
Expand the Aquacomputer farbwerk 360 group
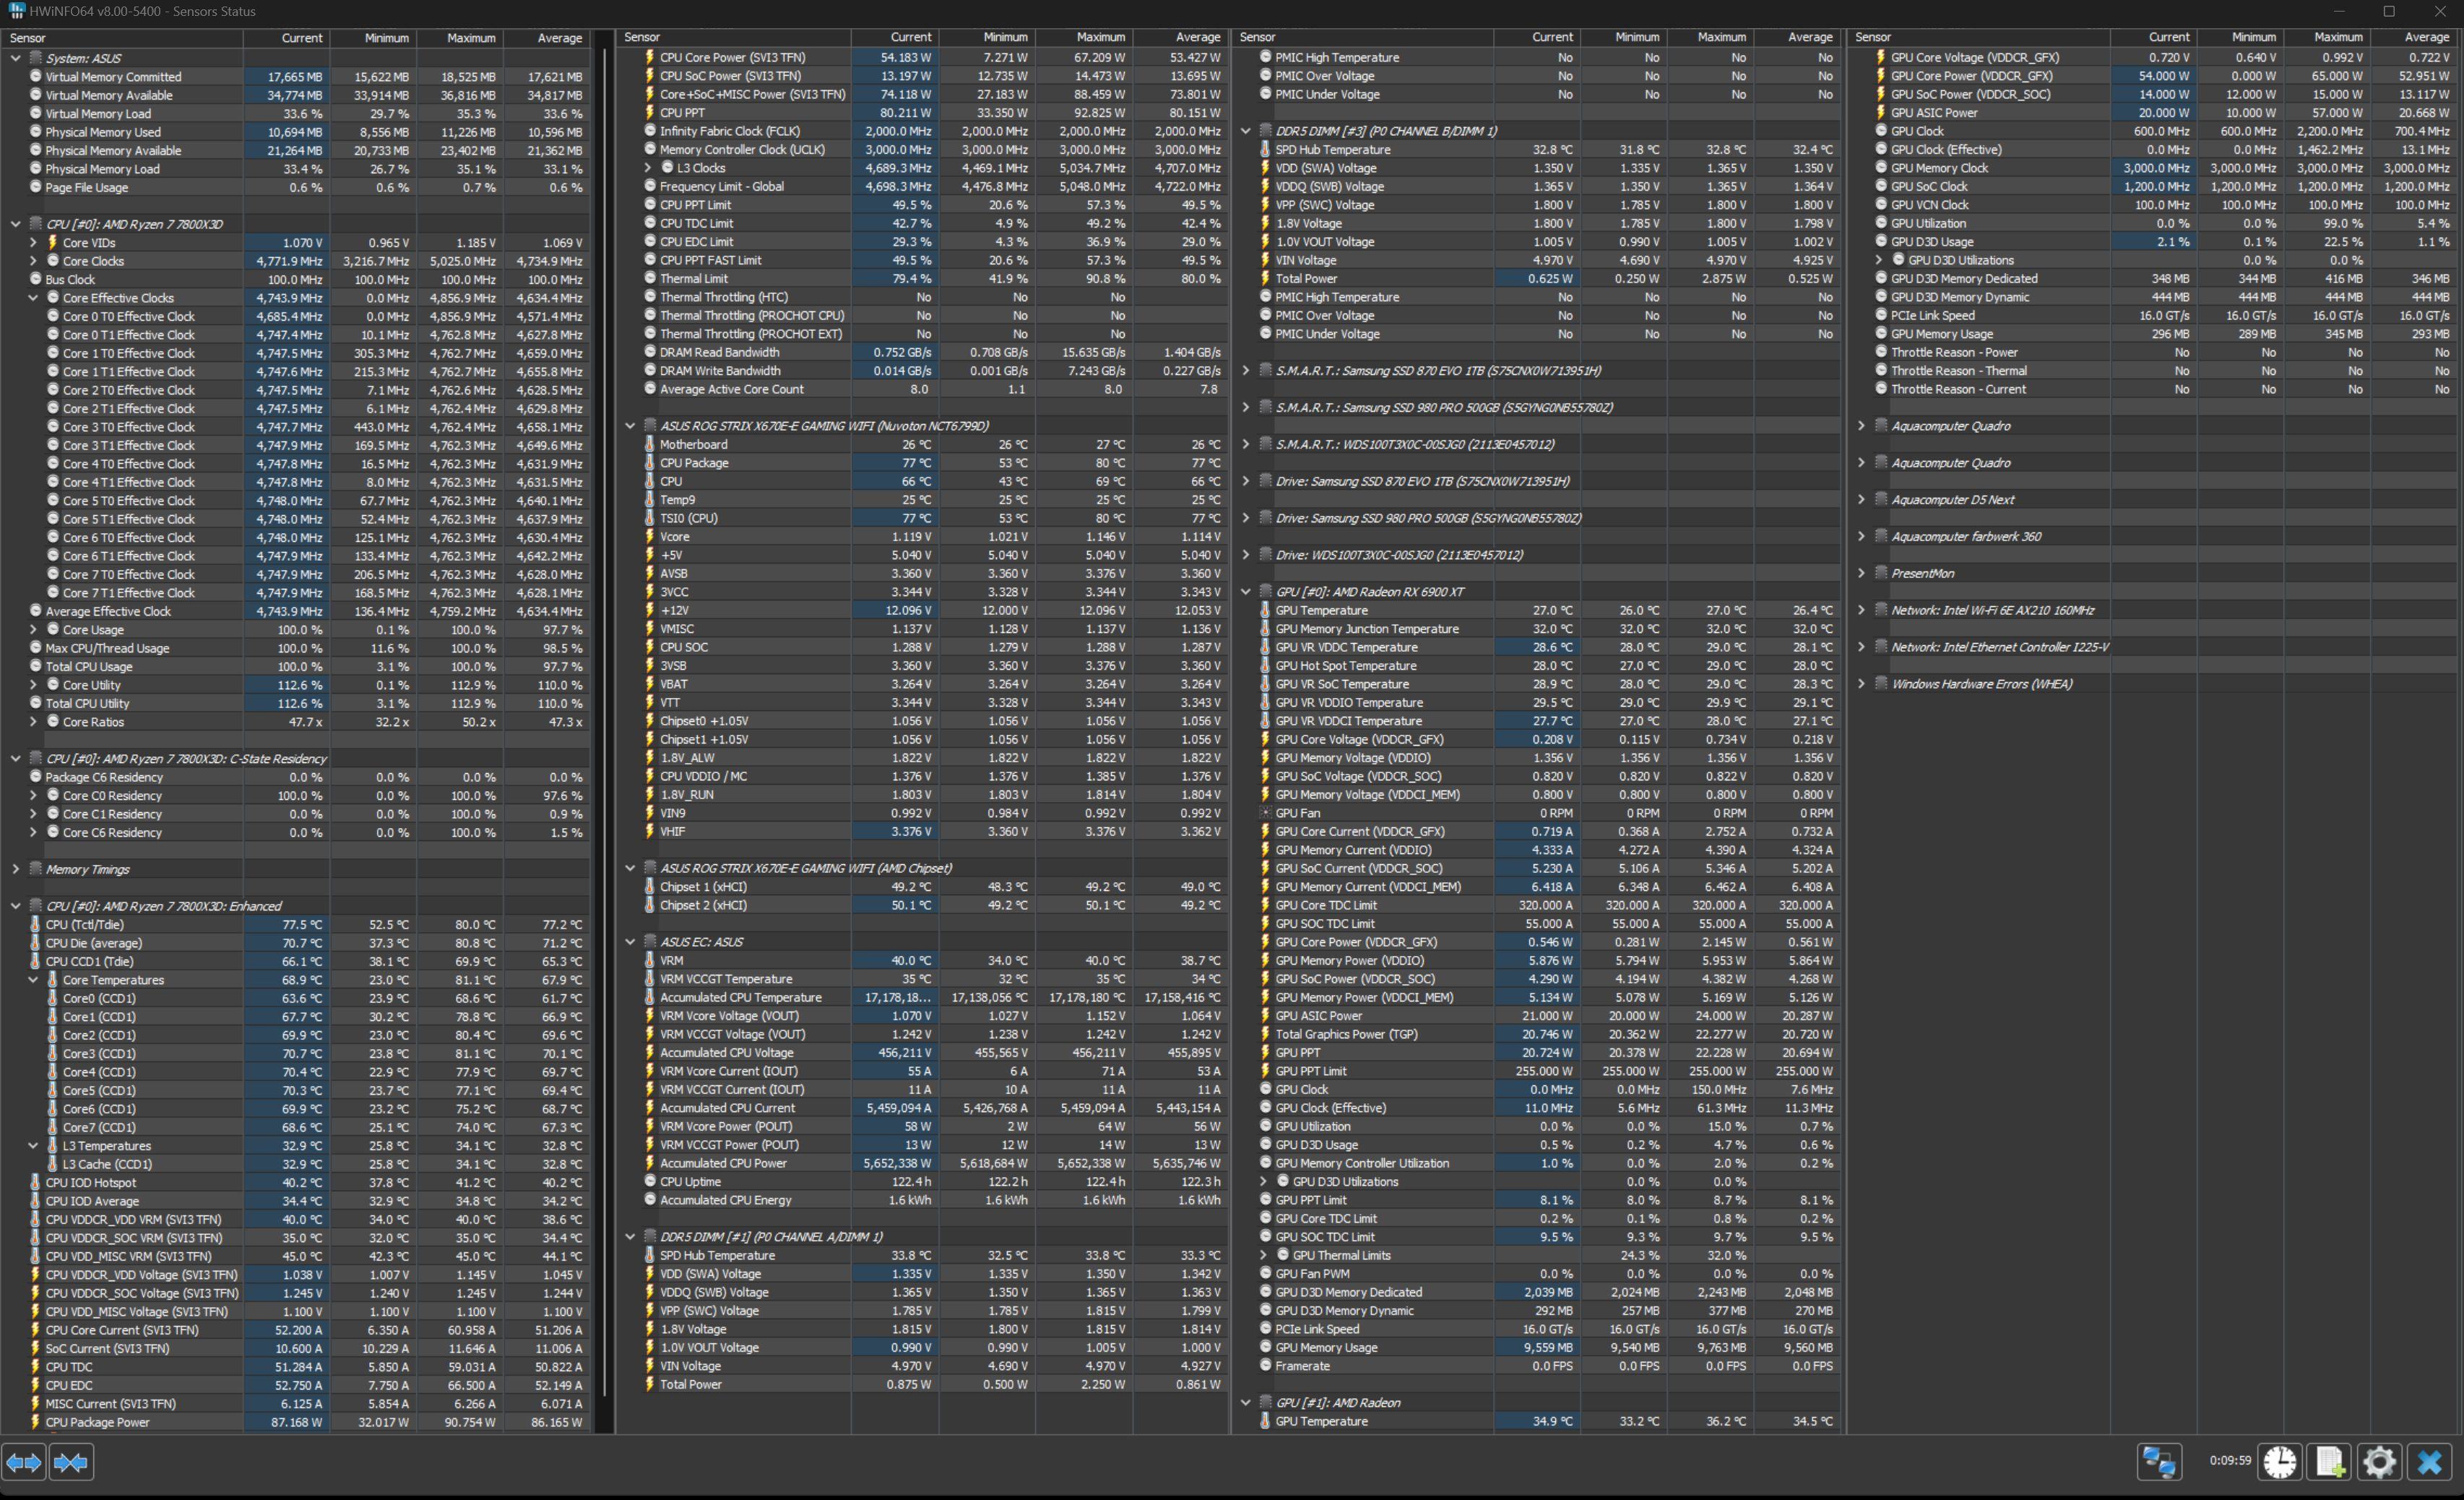coord(1862,537)
